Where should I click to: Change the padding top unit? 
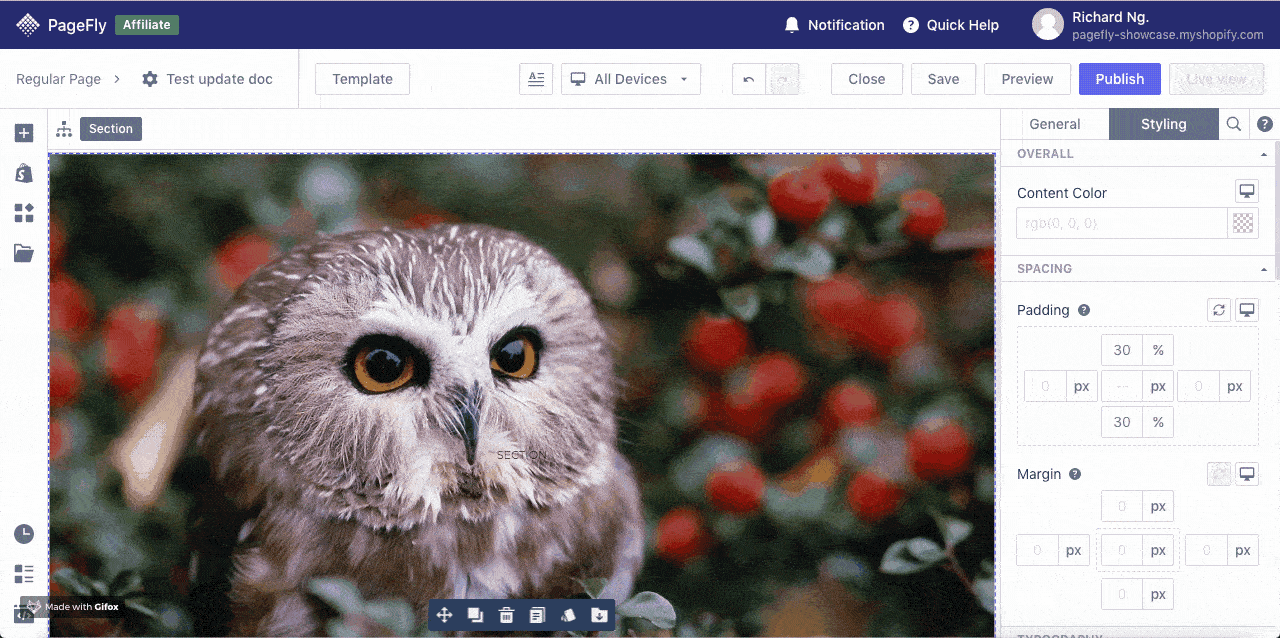coord(1158,350)
